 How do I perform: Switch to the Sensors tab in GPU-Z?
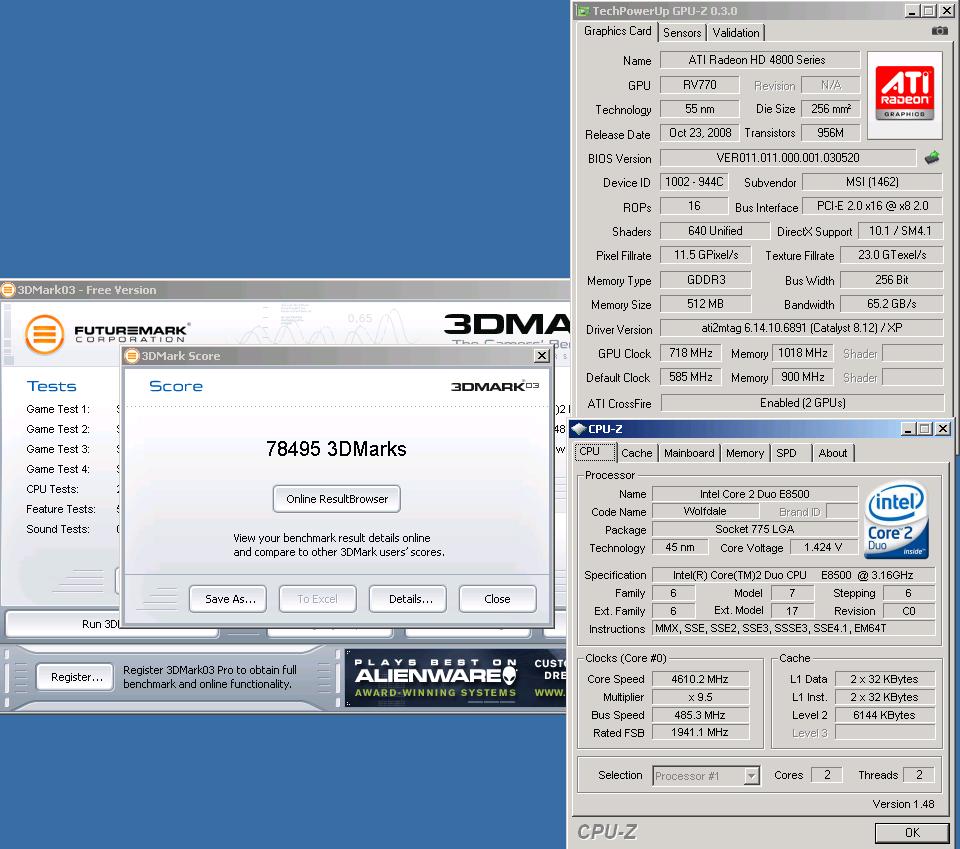point(682,33)
